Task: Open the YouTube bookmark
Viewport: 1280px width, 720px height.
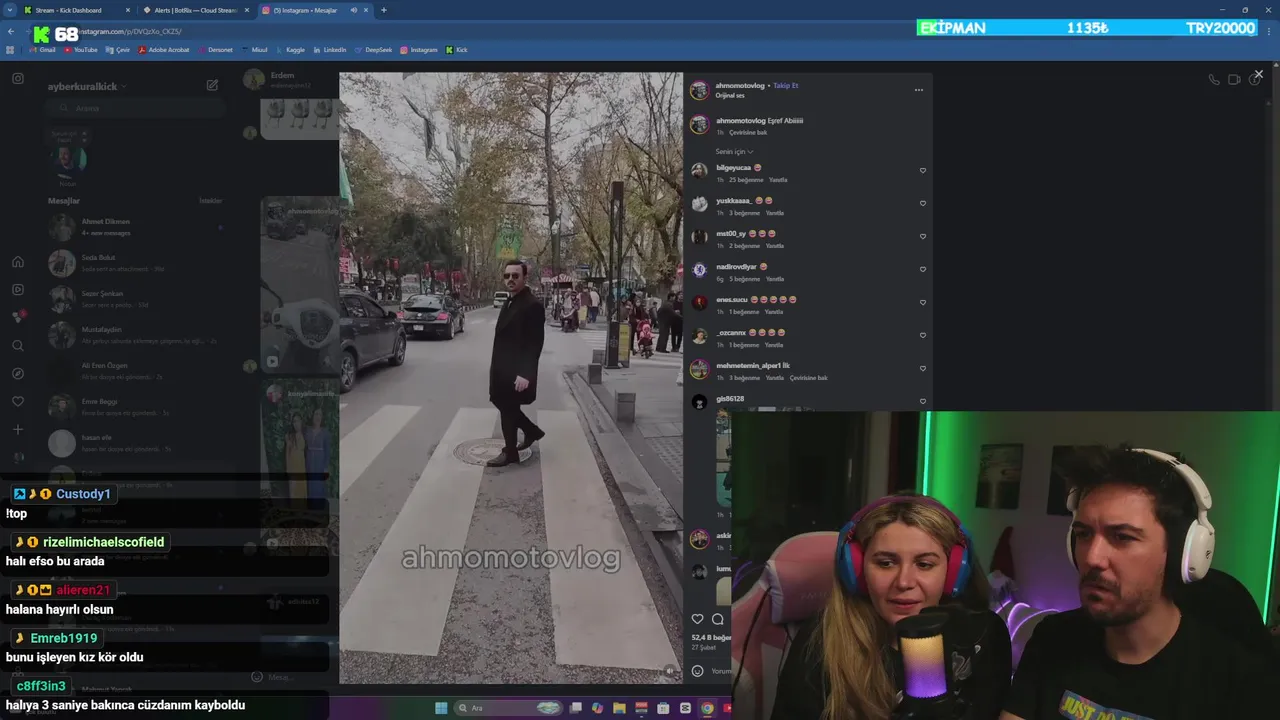Action: point(80,50)
